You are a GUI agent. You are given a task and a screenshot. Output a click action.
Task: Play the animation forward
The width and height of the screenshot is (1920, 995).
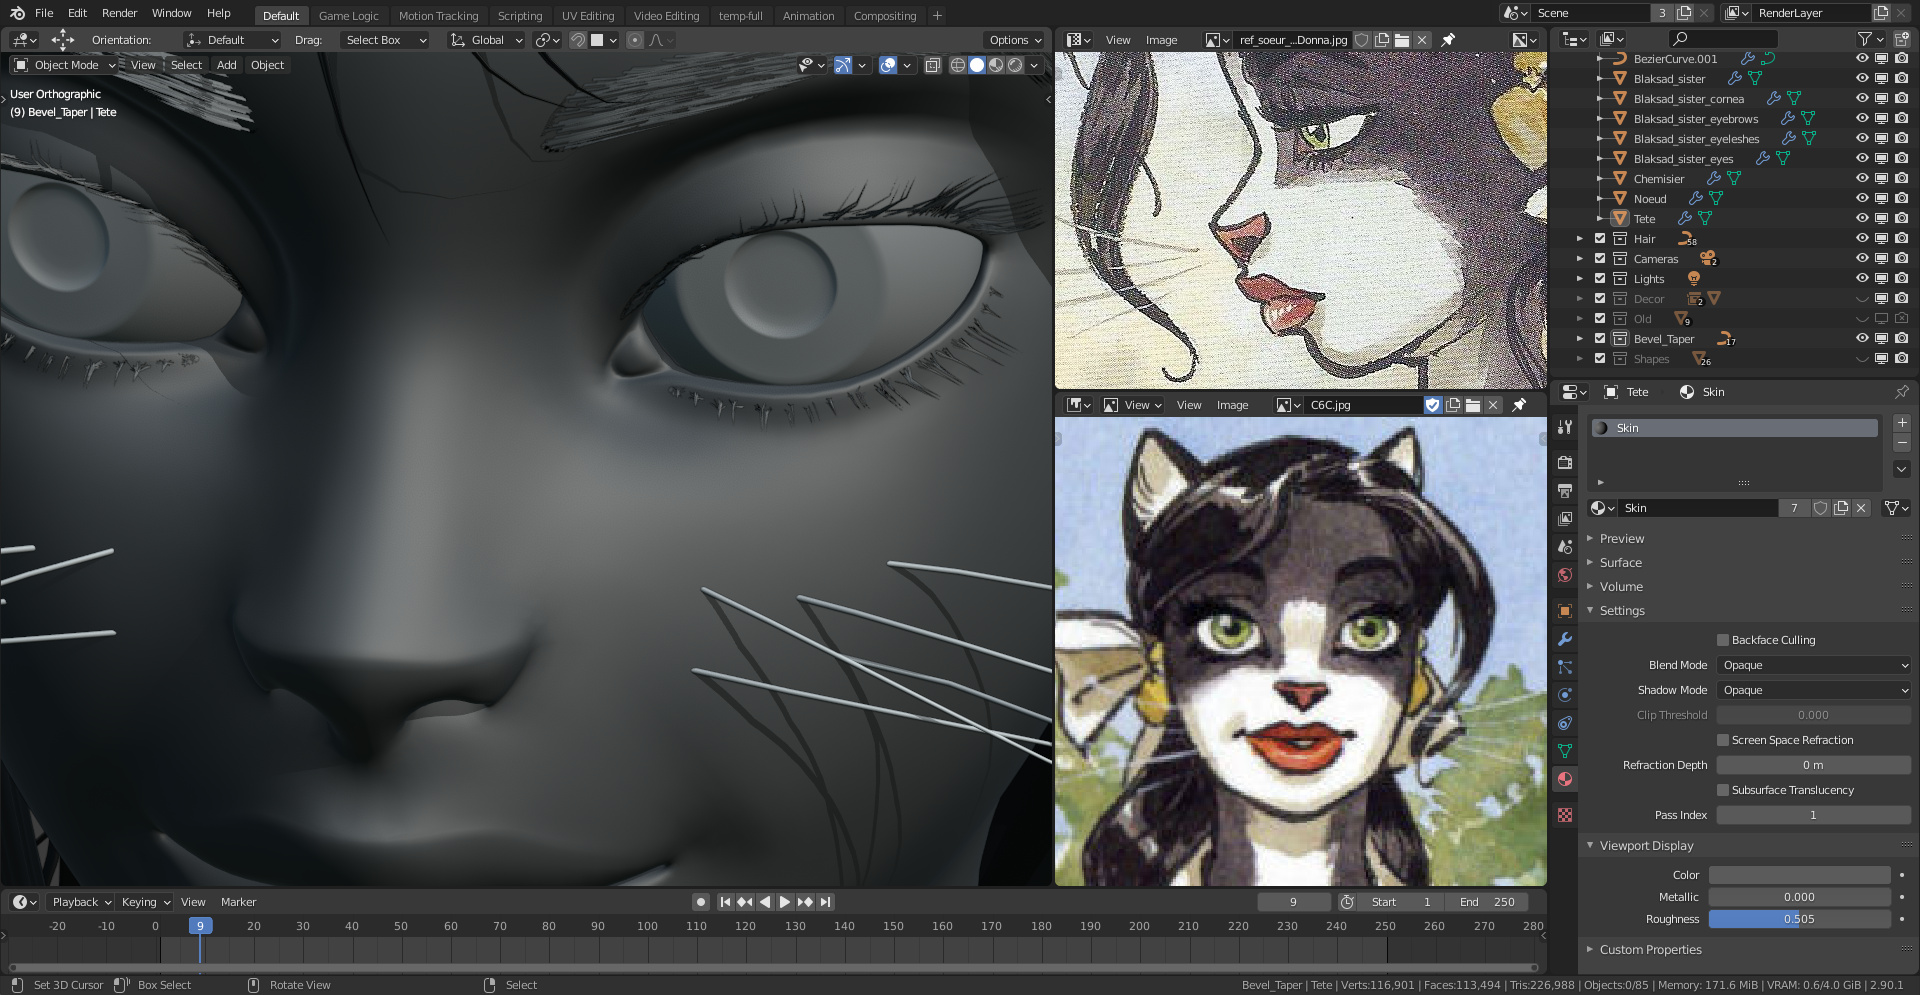point(785,902)
